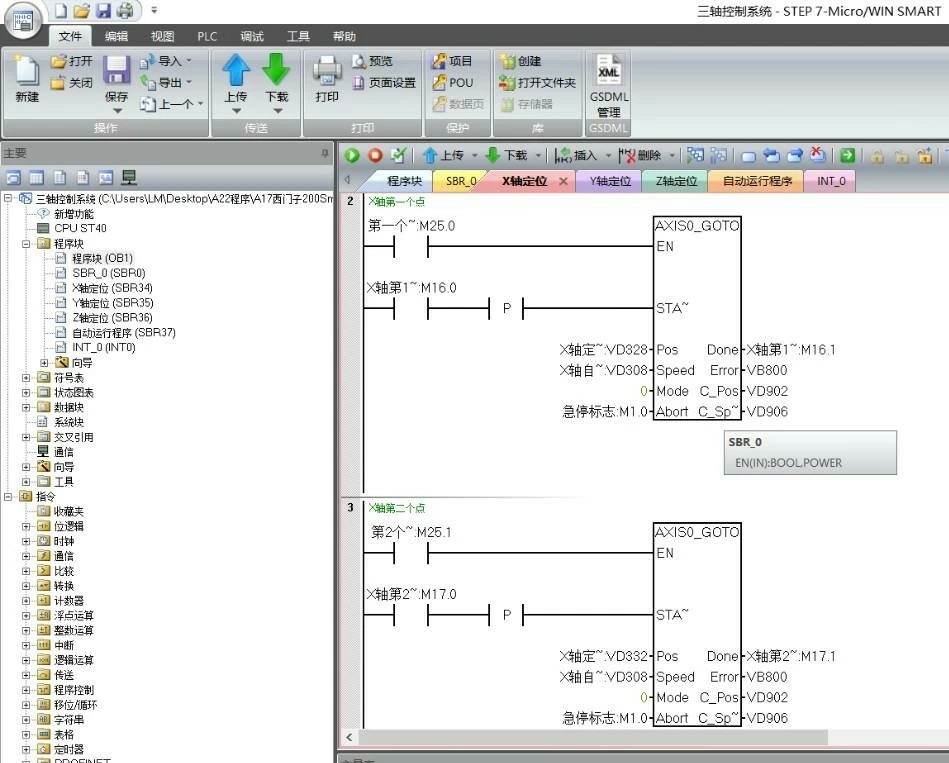949x763 pixels.
Task: Open the 自动运行程序 editor tab
Action: (757, 181)
